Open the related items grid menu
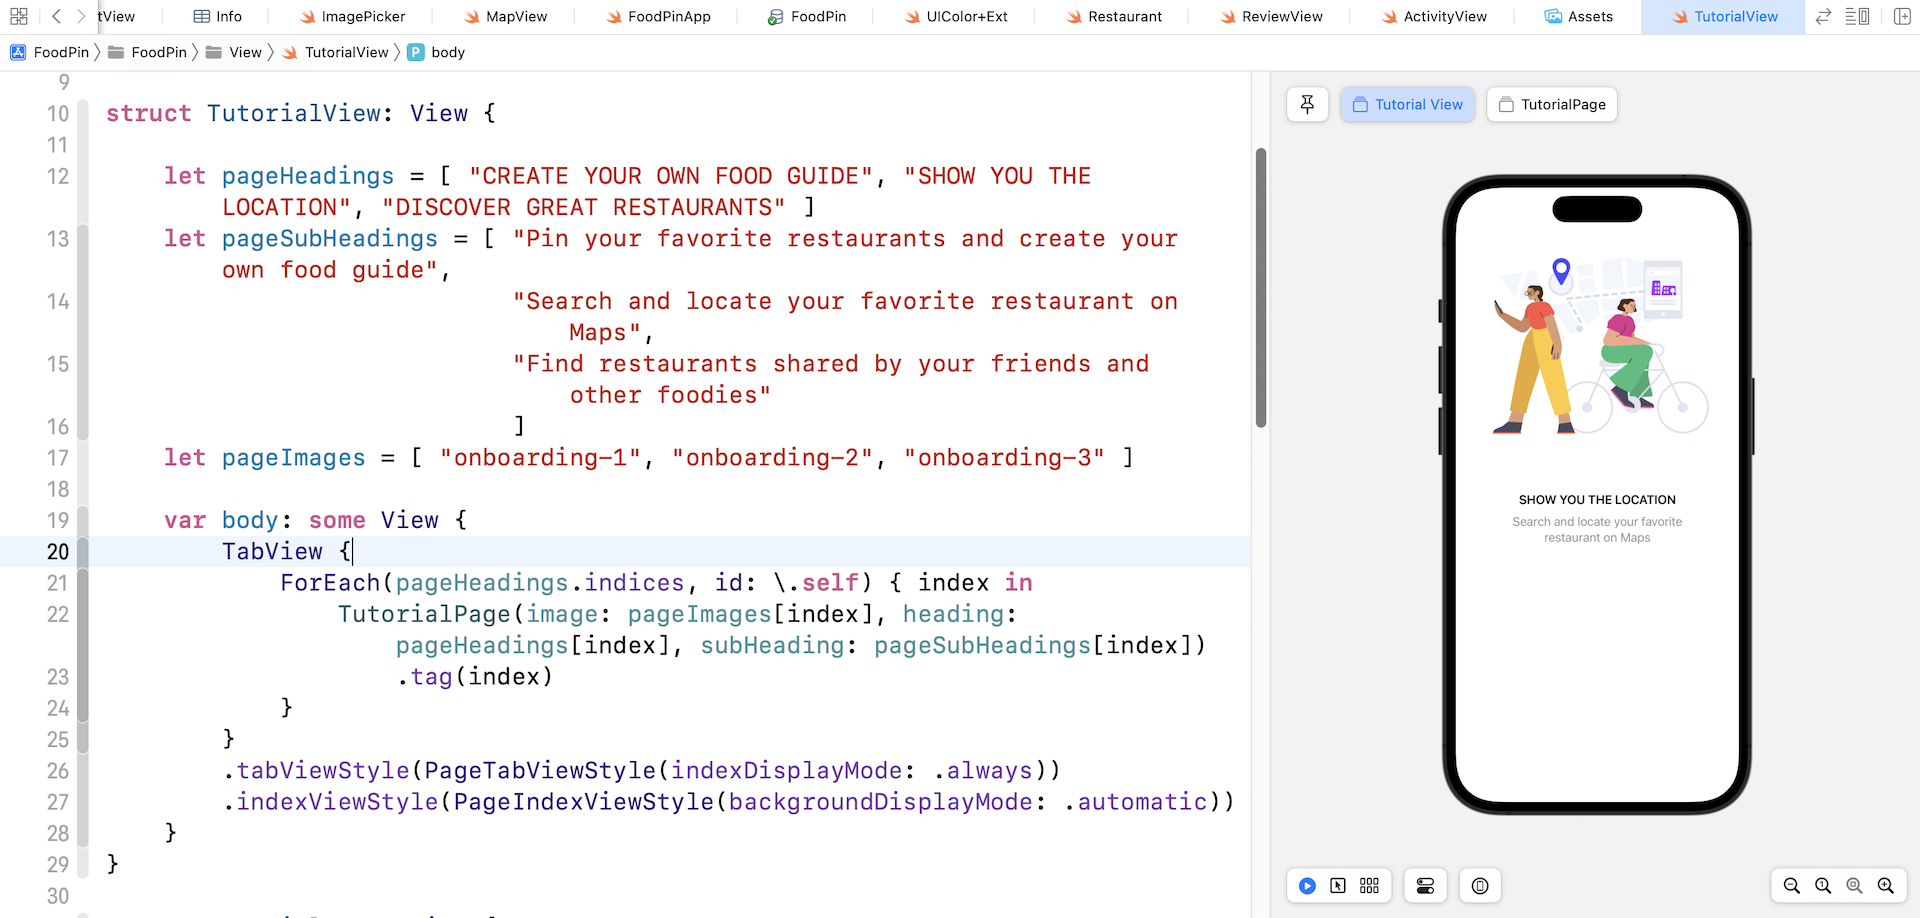The width and height of the screenshot is (1920, 918). click(18, 16)
